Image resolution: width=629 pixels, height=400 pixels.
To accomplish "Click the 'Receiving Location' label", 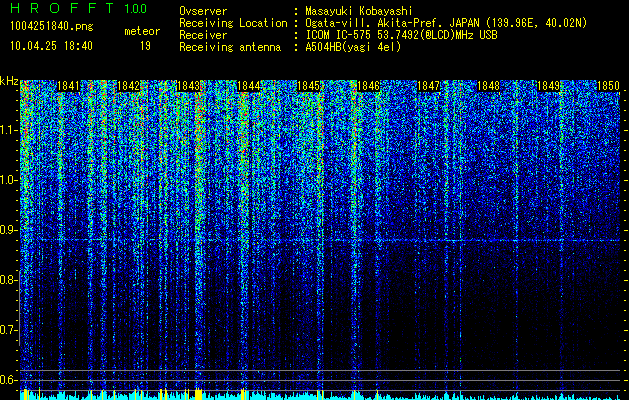I will coord(233,23).
